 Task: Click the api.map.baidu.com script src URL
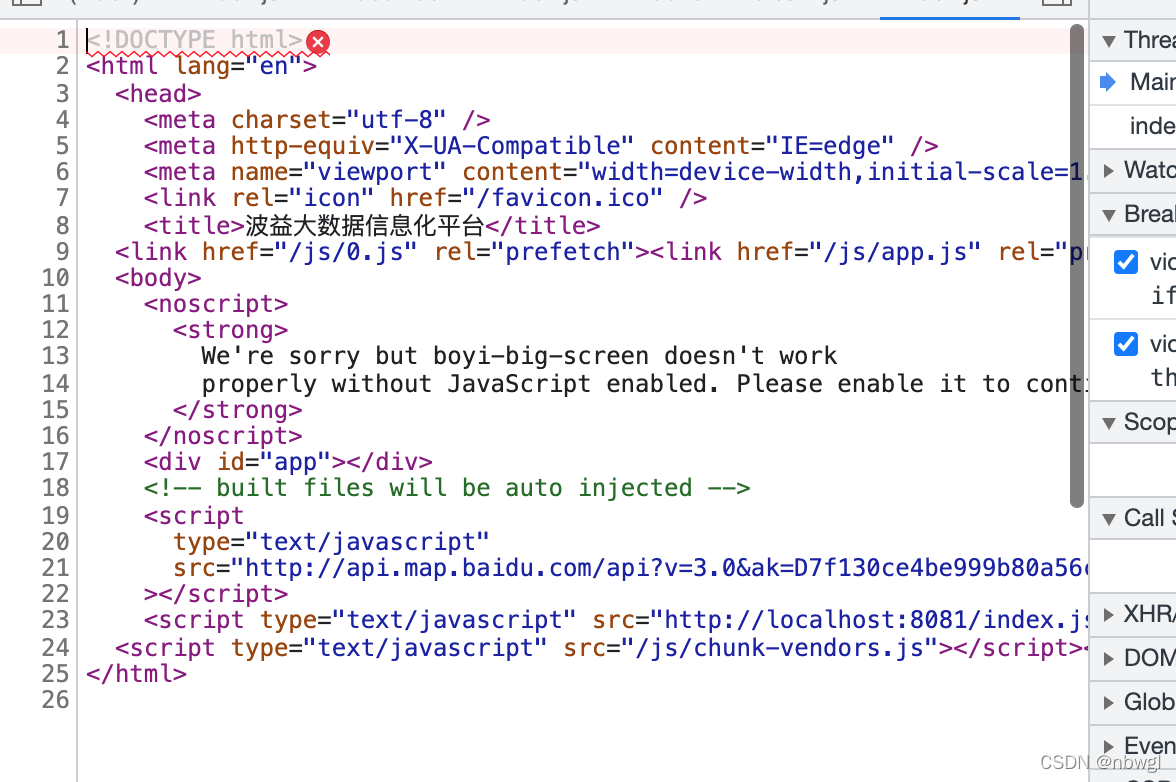coord(666,568)
